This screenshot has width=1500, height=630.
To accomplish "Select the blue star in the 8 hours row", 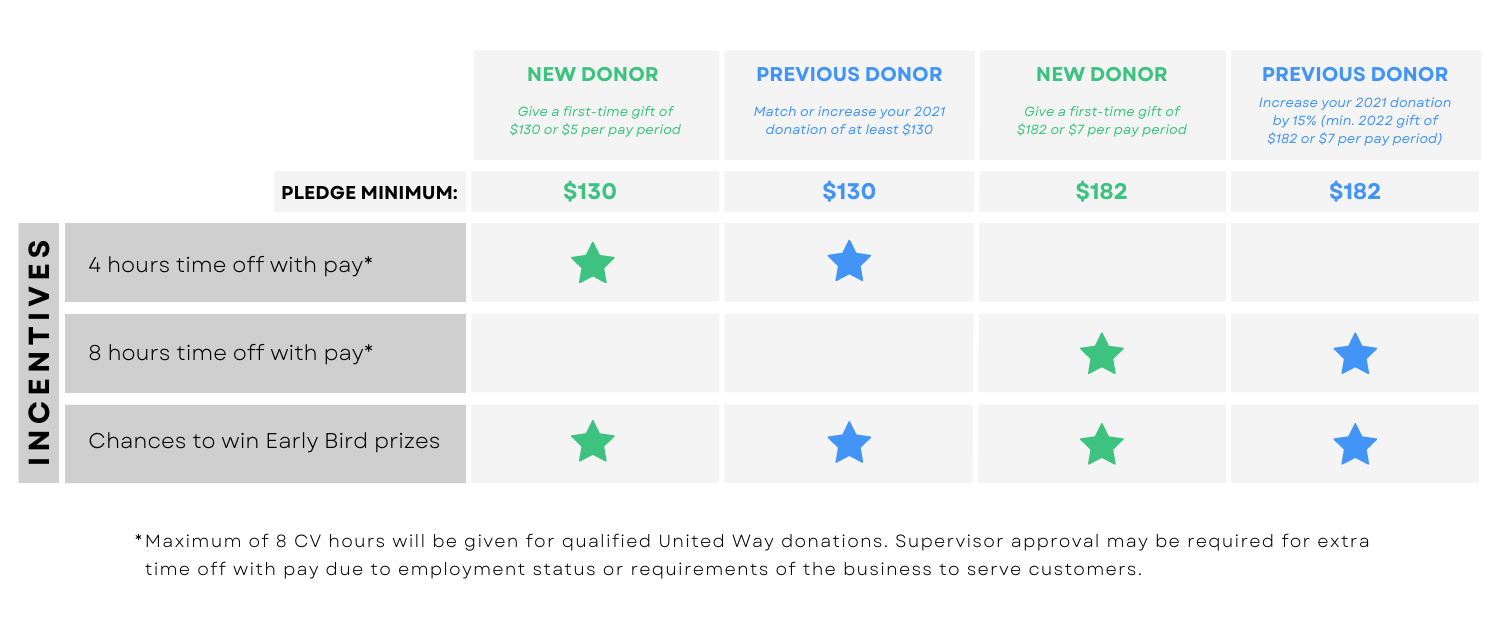I will coord(1355,354).
